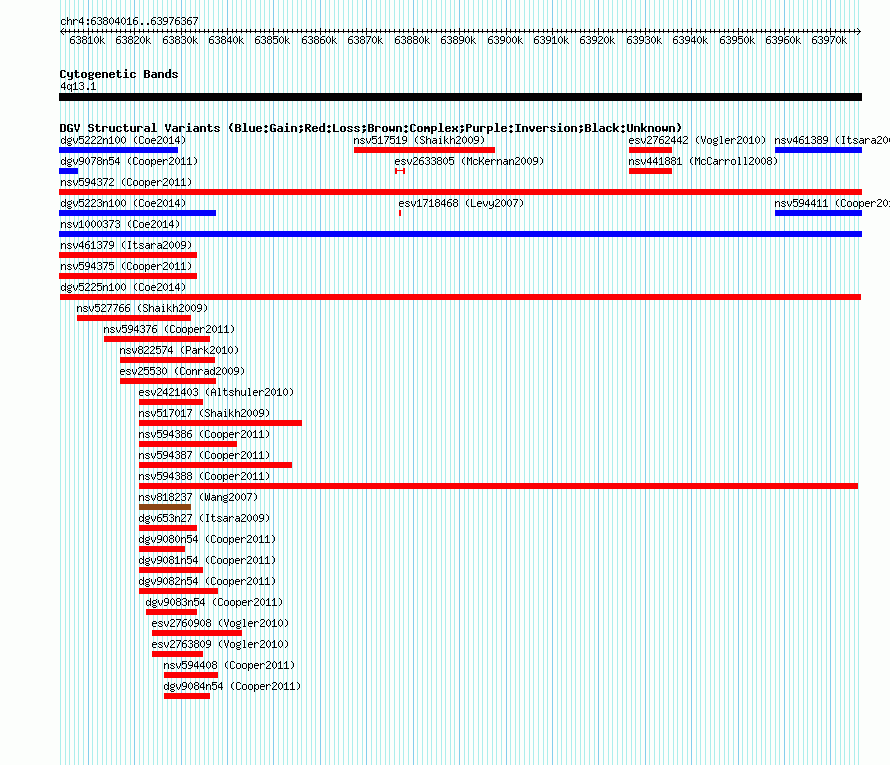Open esv2762442 (Vogler2010) variant label
Viewport: 890px width, 765px height.
coord(697,140)
